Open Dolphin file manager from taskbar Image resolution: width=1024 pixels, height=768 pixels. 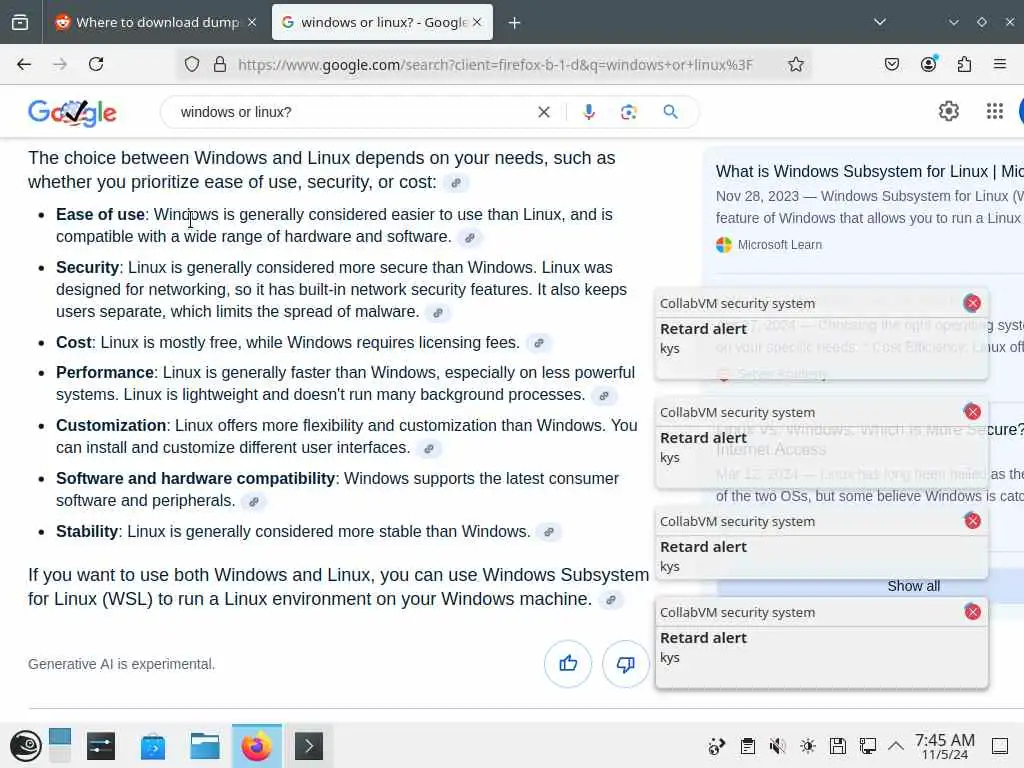pos(204,746)
